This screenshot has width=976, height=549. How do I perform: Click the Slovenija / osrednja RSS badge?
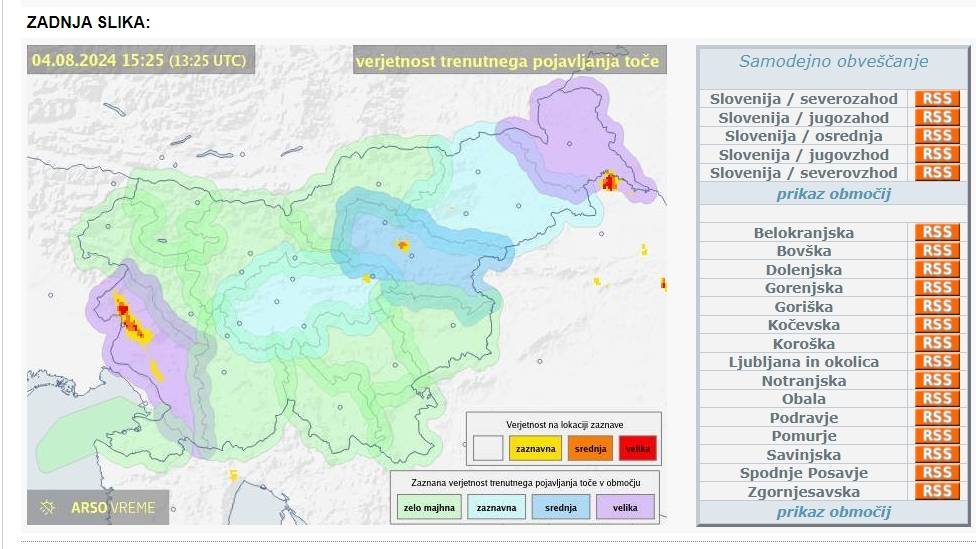pos(936,136)
